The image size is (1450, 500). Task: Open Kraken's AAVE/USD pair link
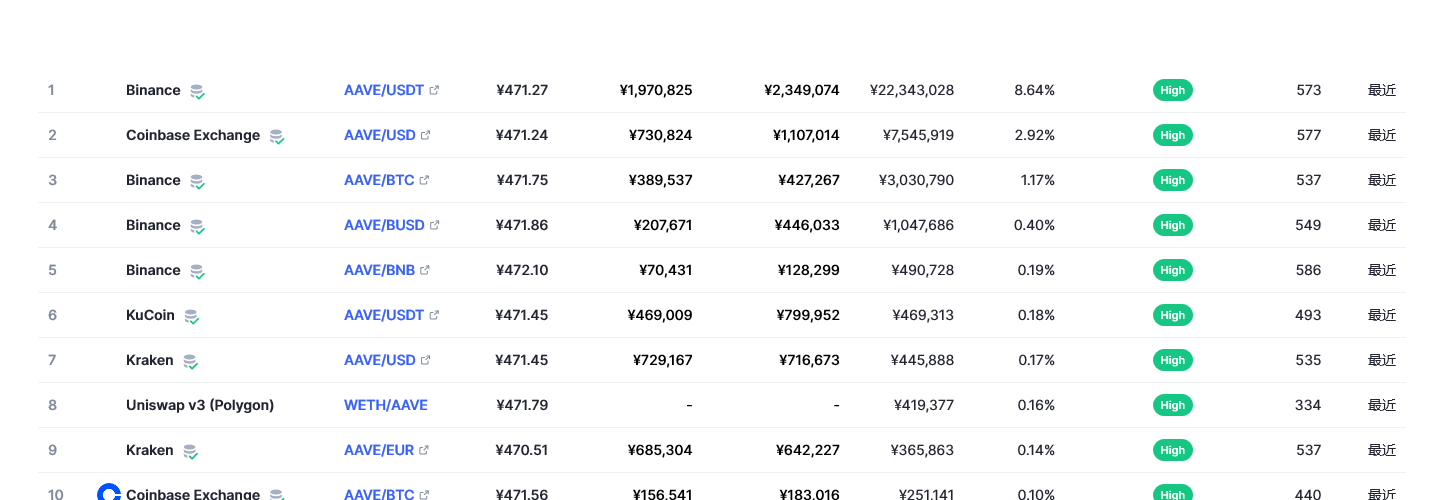(379, 360)
